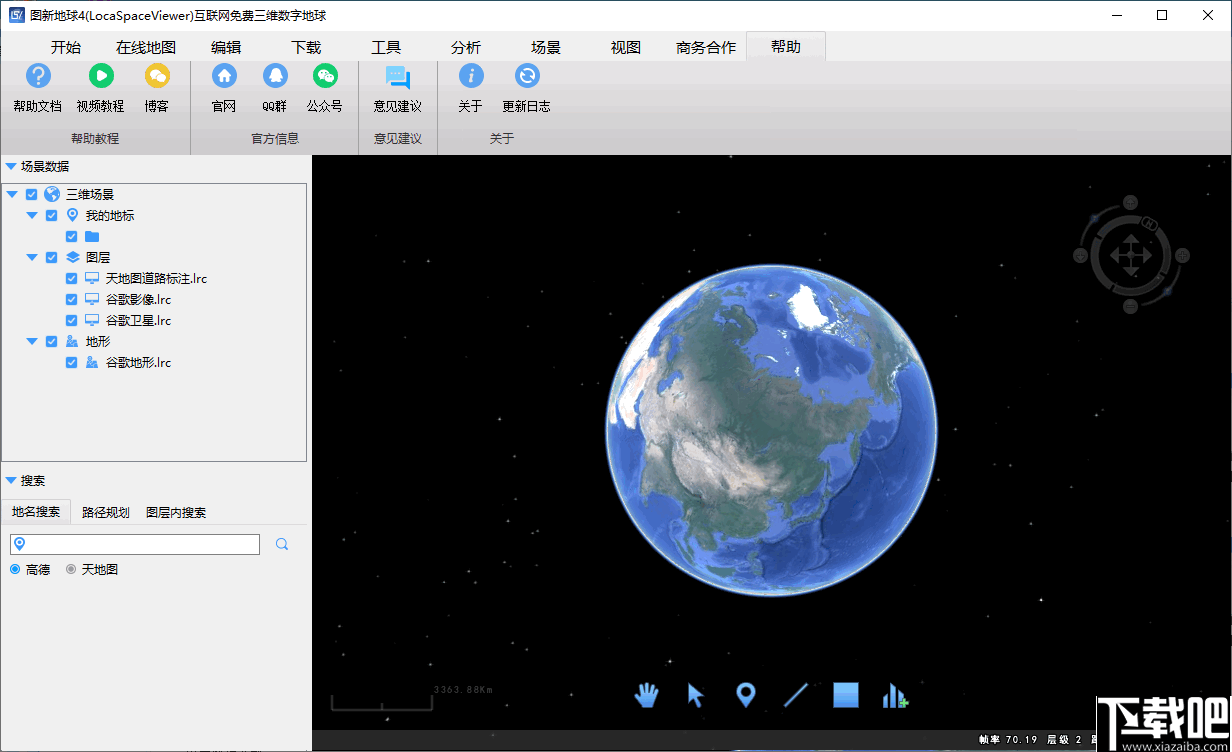Select the line drawing tool below the globe
The height and width of the screenshot is (752, 1232).
coord(795,694)
